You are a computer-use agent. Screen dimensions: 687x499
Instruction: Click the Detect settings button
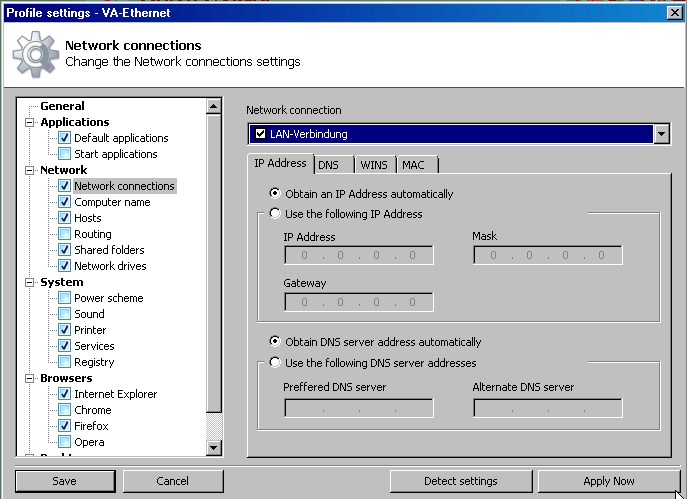pyautogui.click(x=461, y=481)
